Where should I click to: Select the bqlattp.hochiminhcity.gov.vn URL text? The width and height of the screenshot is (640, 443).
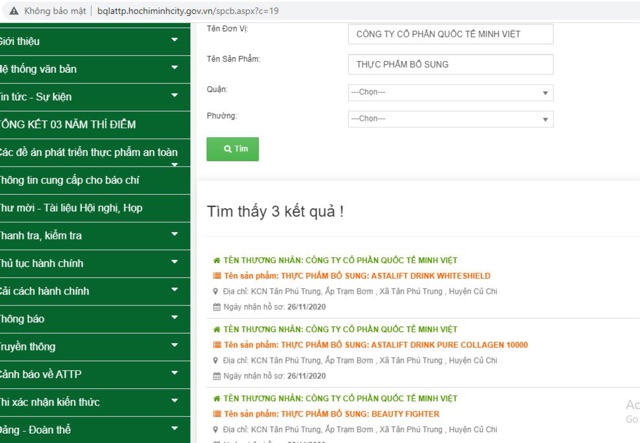(x=188, y=11)
